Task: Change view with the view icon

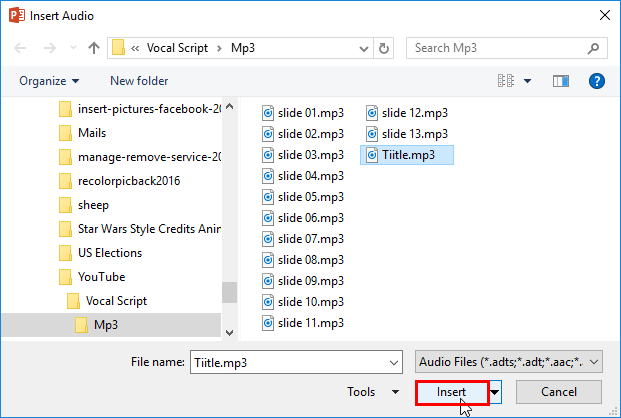Action: [506, 81]
